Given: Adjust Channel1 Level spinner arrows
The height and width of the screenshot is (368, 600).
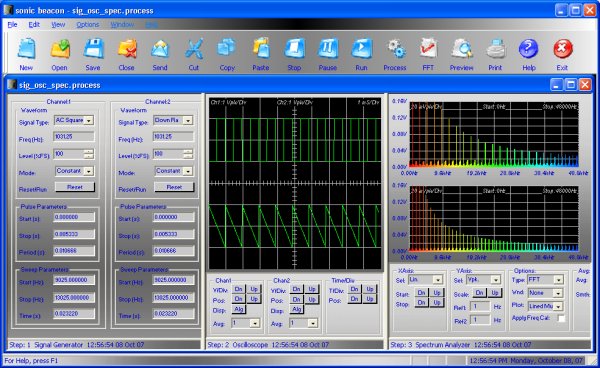Looking at the screenshot, I should (88, 154).
